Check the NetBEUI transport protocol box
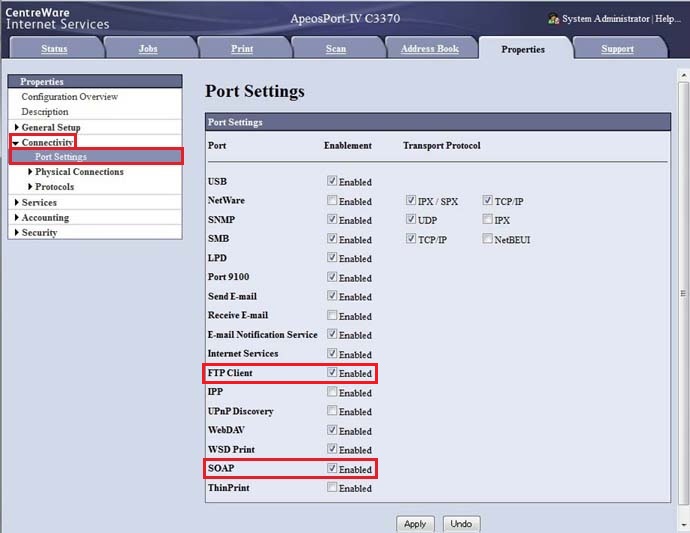The height and width of the screenshot is (533, 690). click(487, 239)
